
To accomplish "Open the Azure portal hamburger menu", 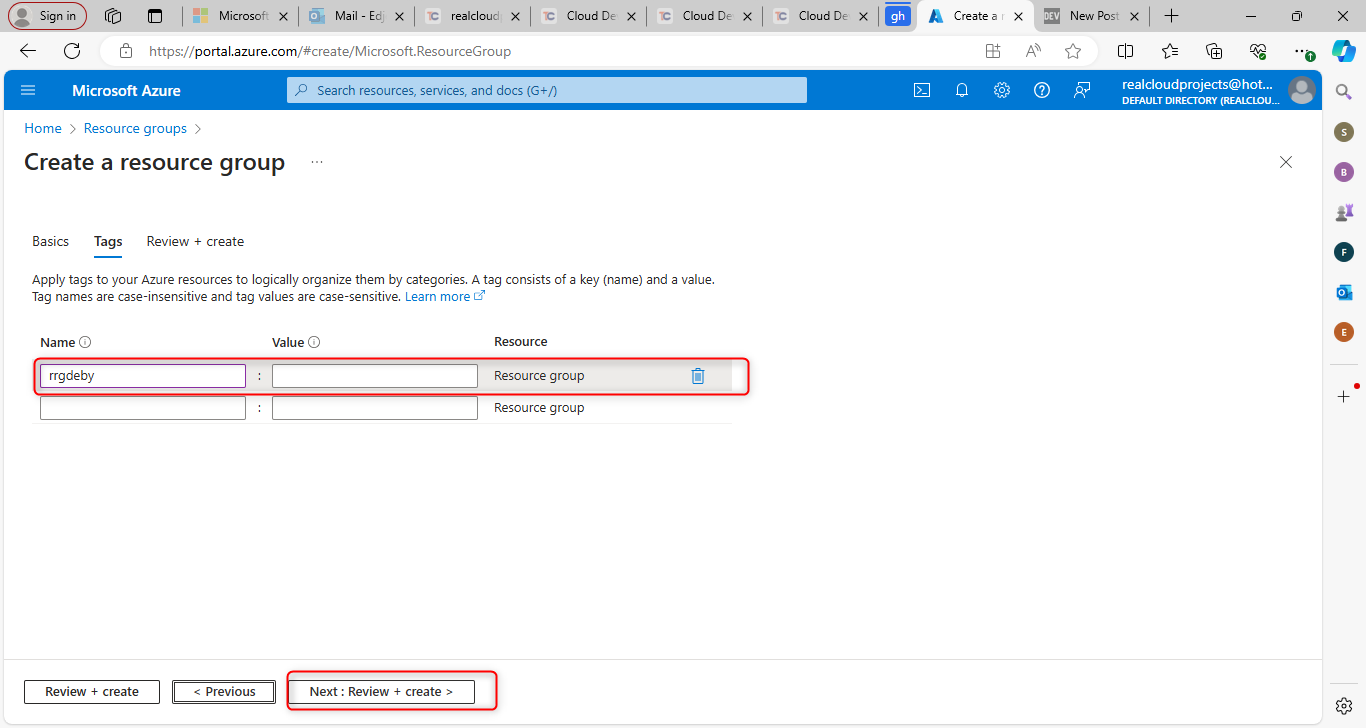I will 28,90.
